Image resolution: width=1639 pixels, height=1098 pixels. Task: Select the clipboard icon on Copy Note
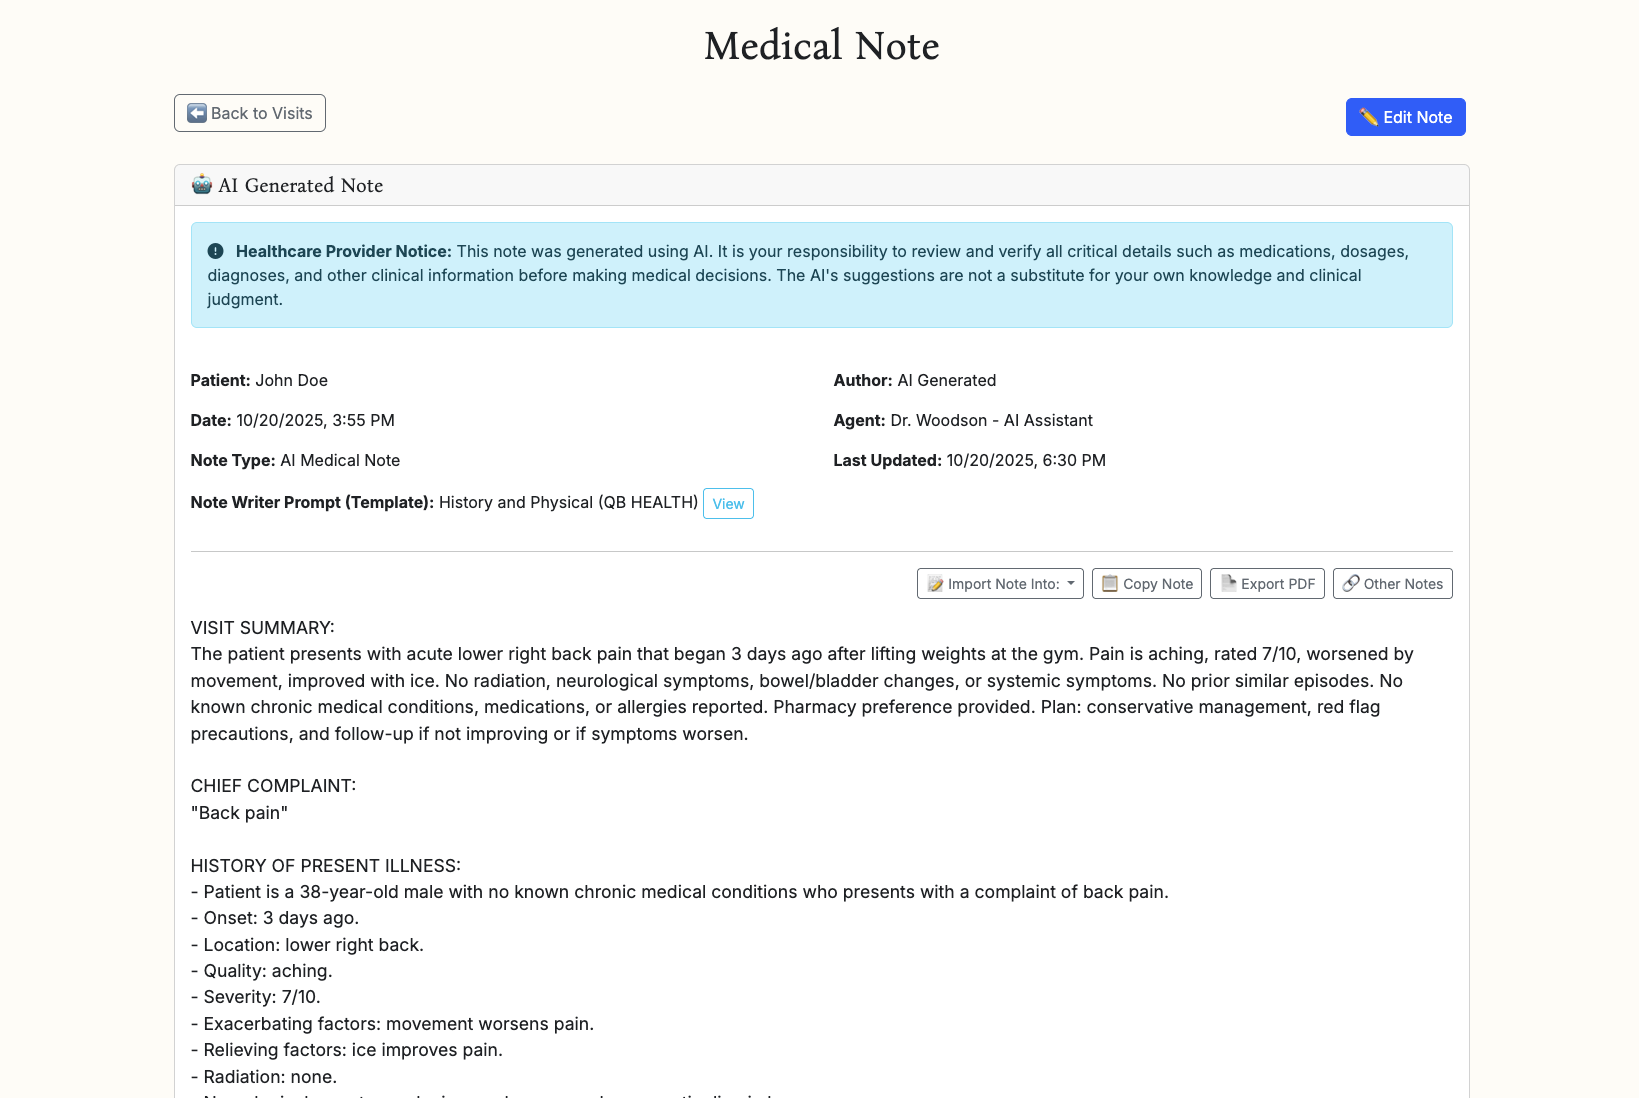point(1108,583)
